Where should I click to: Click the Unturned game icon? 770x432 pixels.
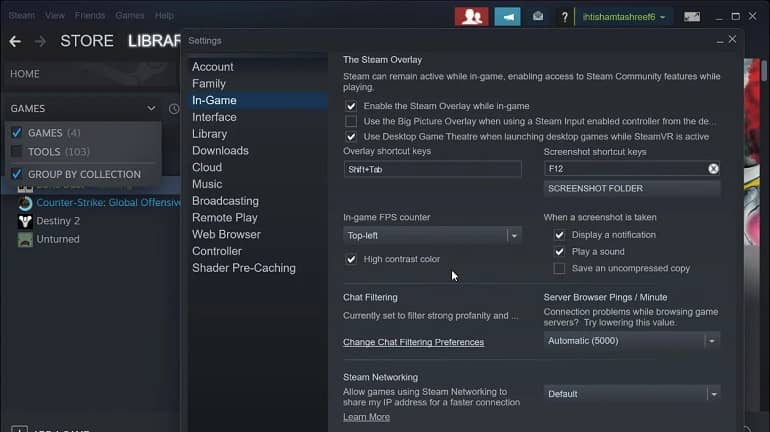point(25,240)
